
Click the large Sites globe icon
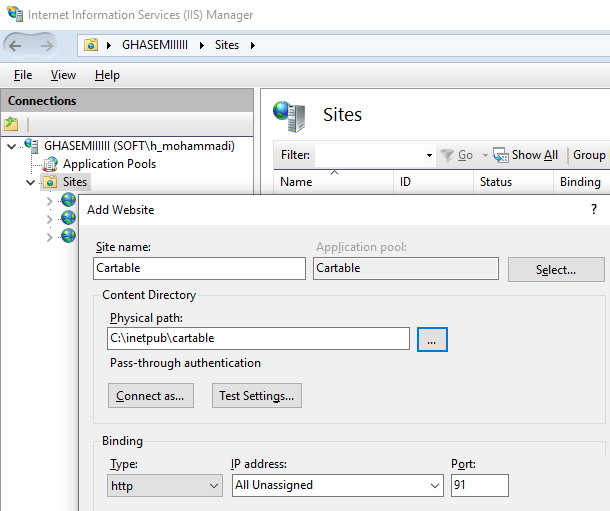(289, 116)
